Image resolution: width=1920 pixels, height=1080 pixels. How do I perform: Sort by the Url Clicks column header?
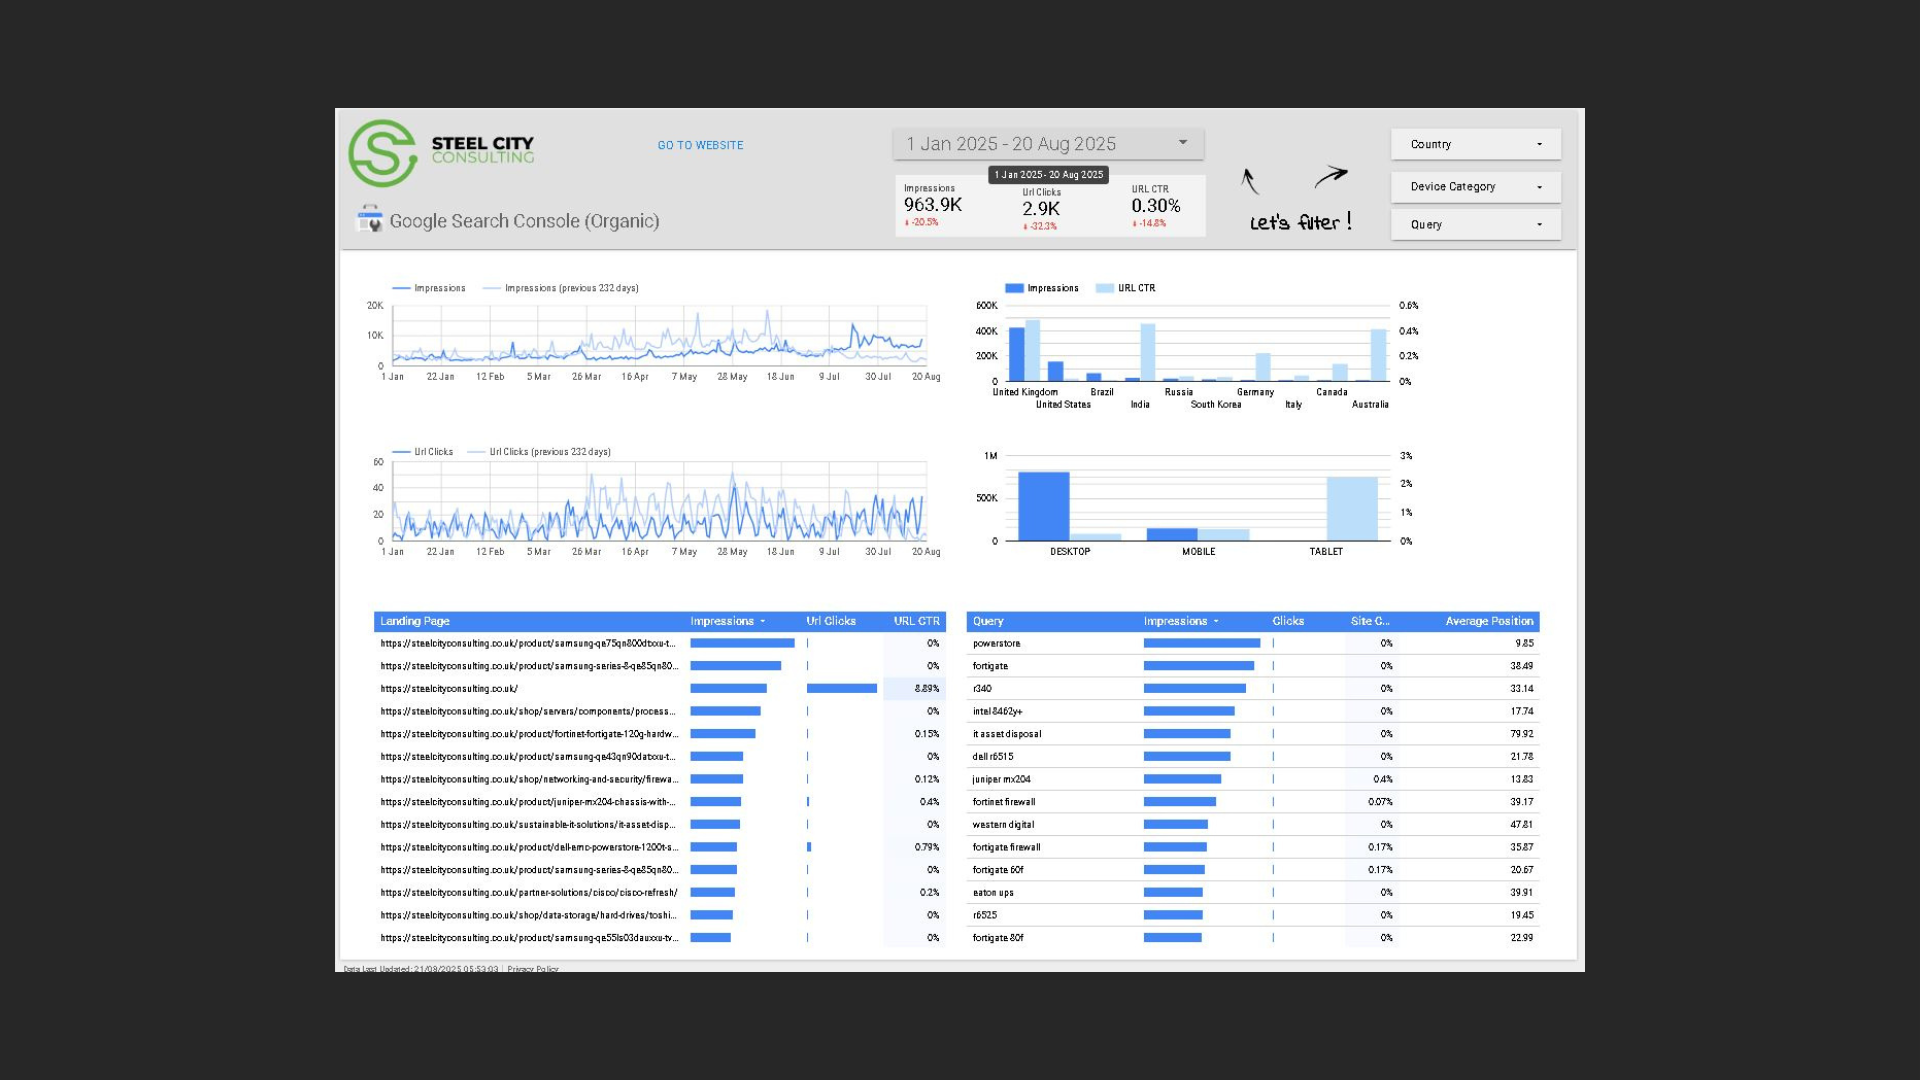(x=831, y=622)
